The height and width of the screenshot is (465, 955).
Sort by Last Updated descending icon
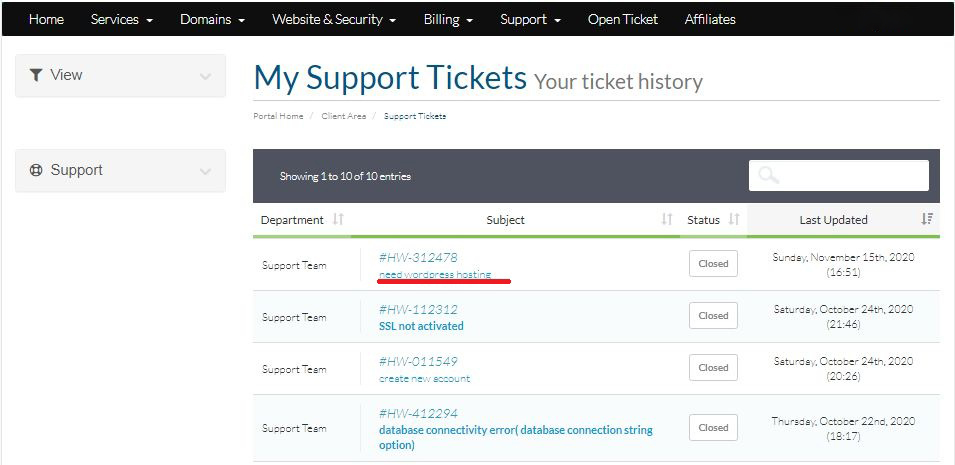(x=927, y=220)
